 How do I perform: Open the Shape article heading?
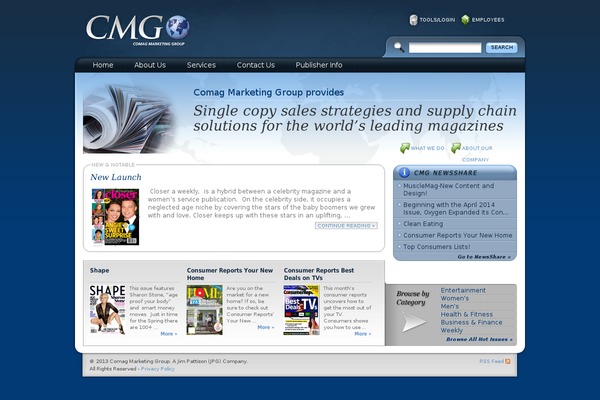[99, 270]
